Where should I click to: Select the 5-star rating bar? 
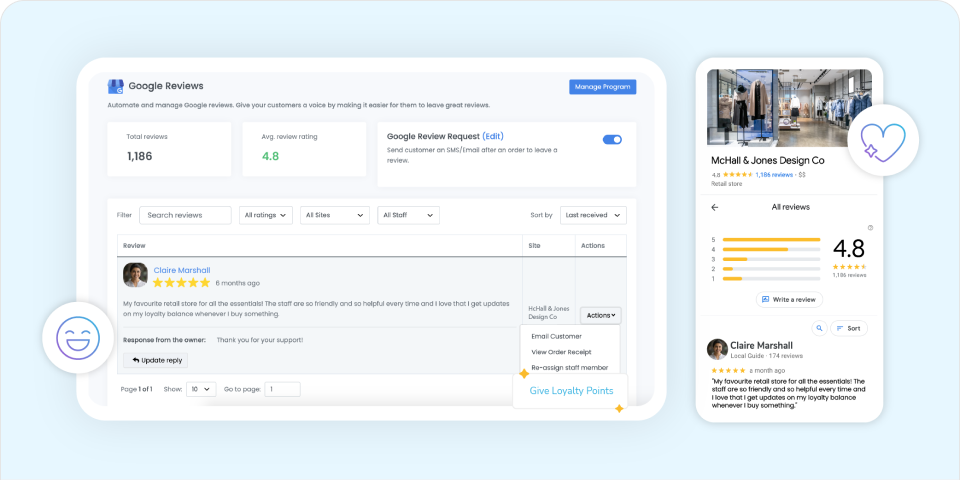[x=771, y=239]
